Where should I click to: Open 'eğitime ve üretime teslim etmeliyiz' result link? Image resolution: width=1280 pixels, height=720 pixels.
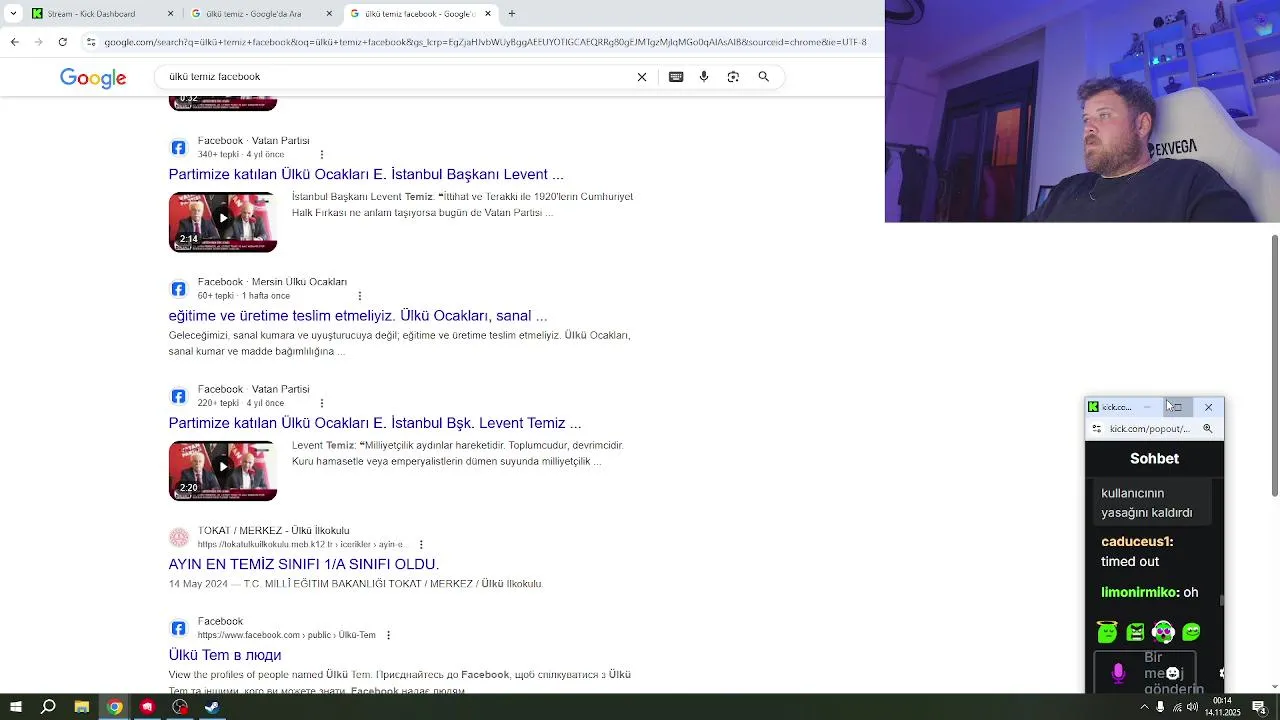click(358, 316)
